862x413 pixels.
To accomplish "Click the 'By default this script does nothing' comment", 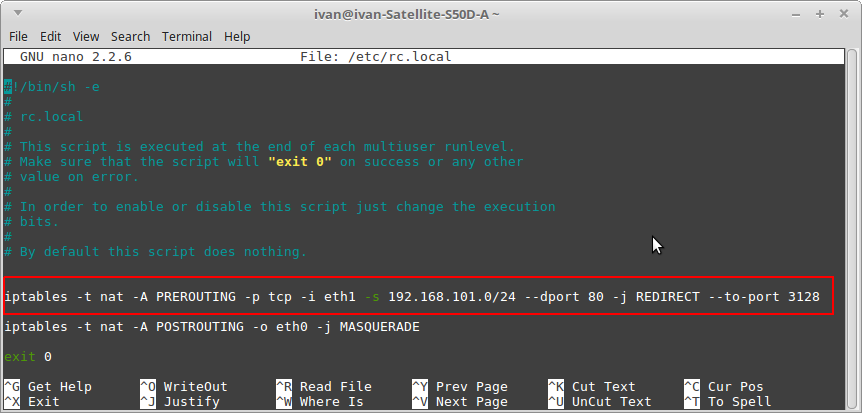I will (156, 252).
